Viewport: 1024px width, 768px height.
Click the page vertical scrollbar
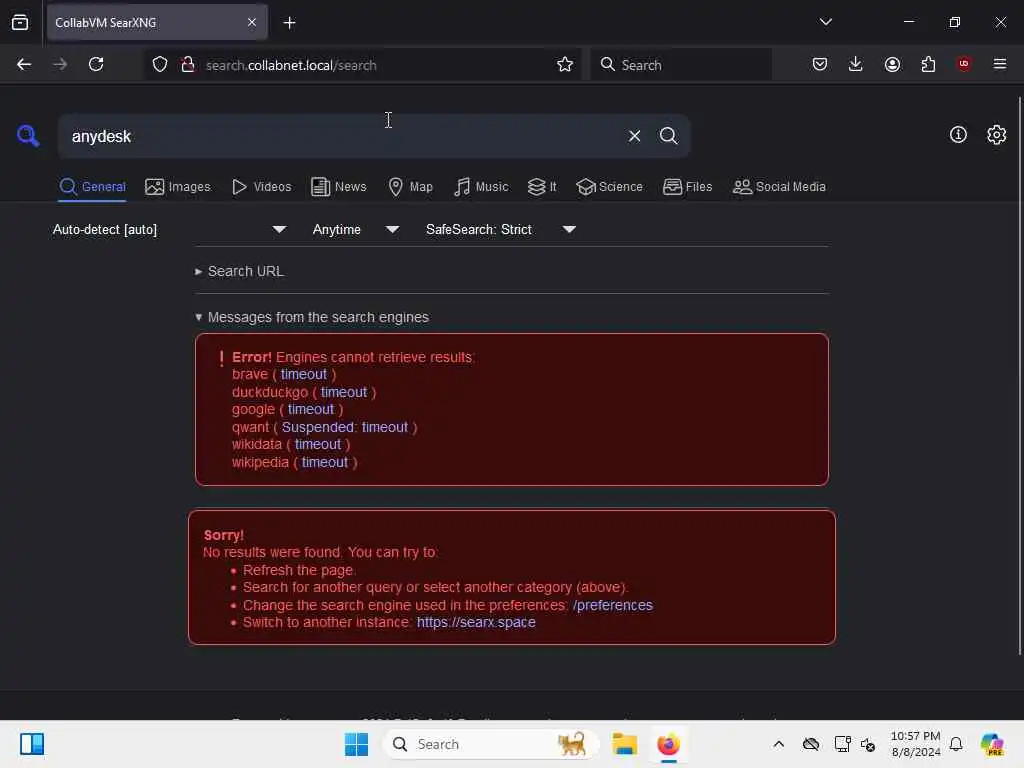1019,376
